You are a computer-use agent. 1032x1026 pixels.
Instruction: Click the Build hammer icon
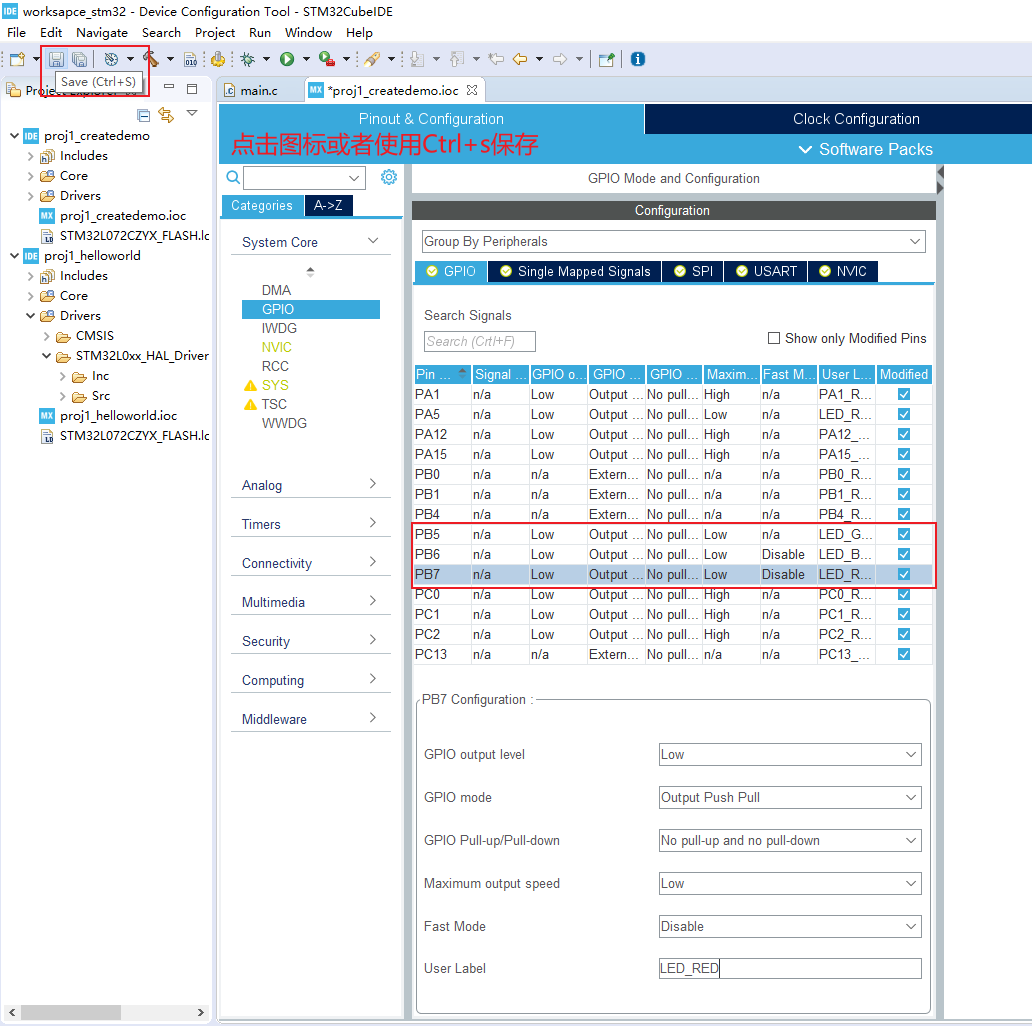[x=151, y=59]
